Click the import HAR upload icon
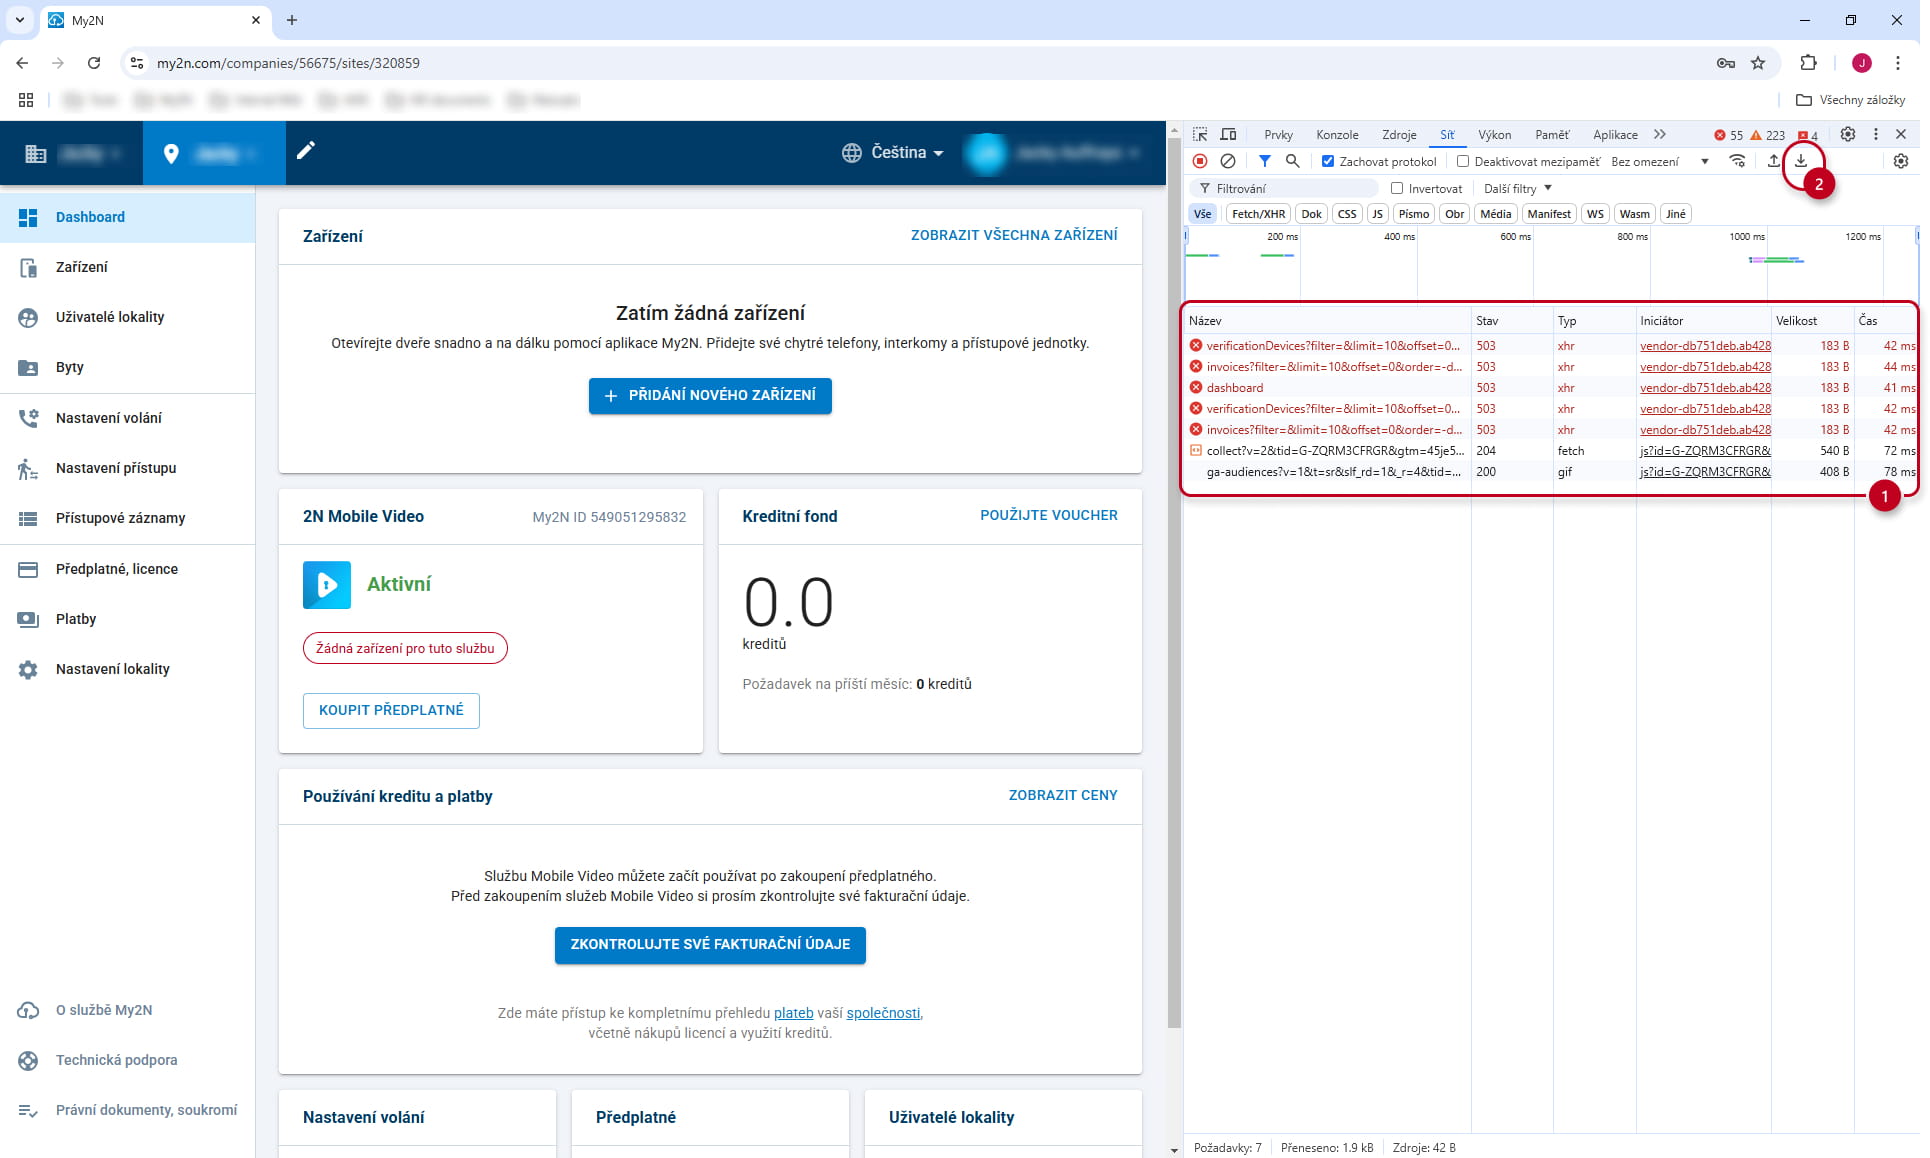1930x1158 pixels. pos(1773,161)
